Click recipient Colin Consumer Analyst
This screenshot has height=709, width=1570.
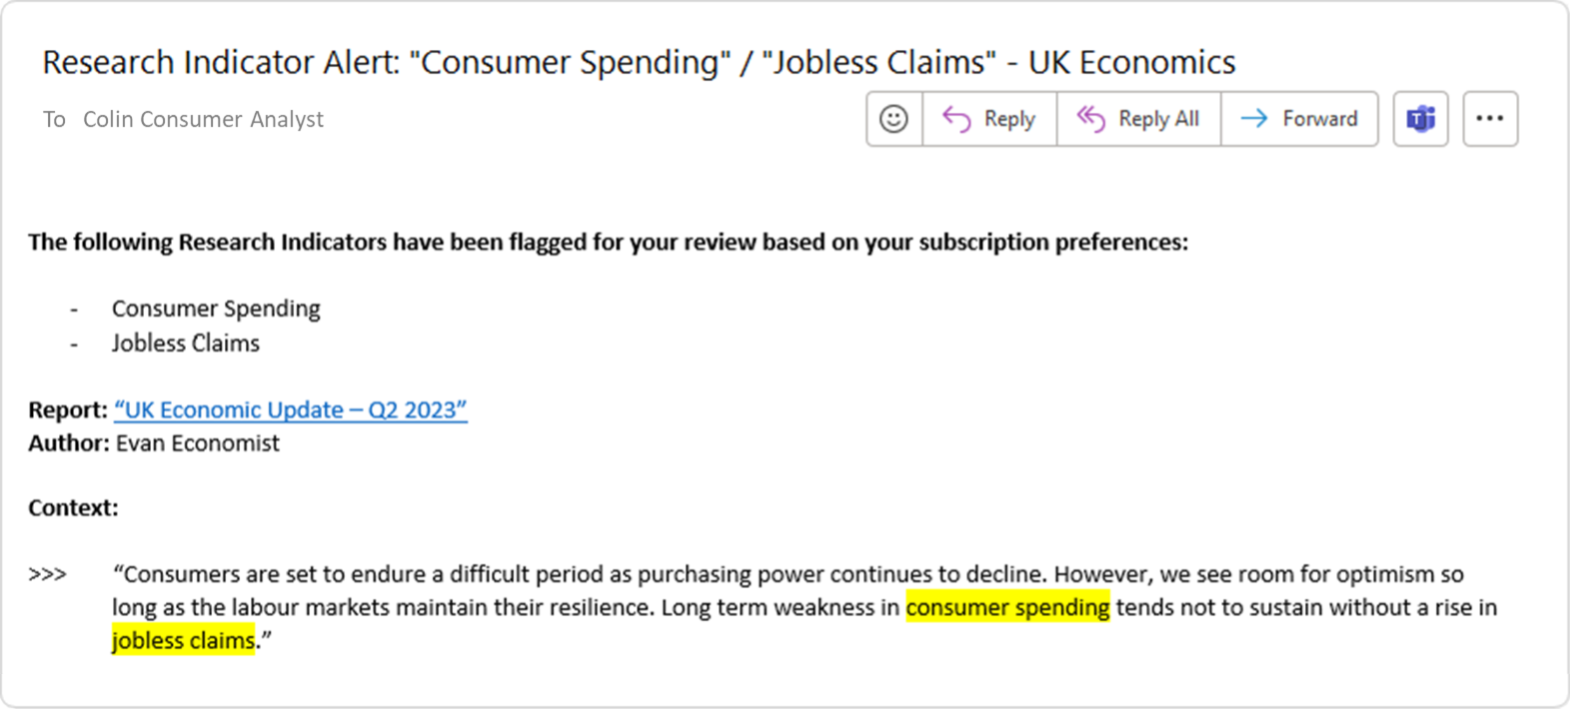click(x=203, y=119)
